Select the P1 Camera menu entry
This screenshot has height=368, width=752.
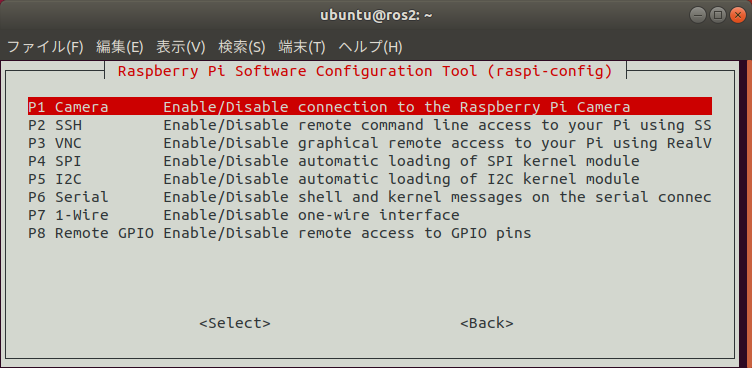tap(370, 107)
